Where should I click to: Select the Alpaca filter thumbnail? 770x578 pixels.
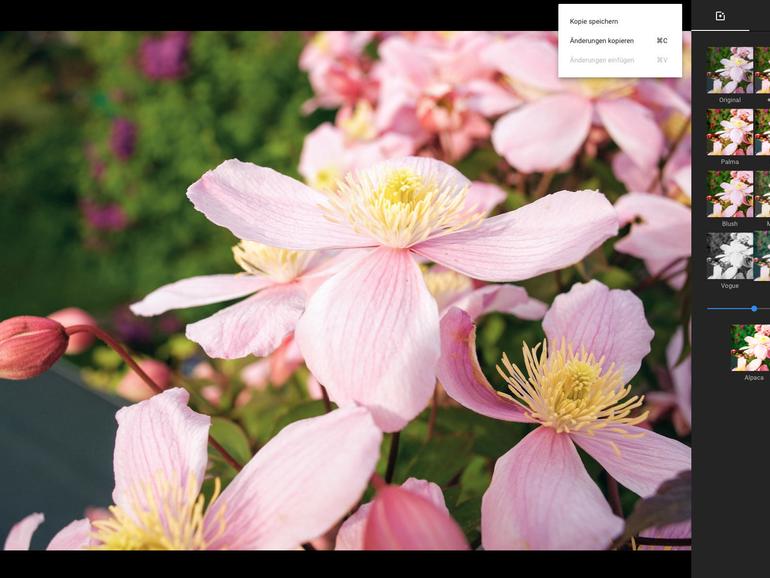click(750, 348)
